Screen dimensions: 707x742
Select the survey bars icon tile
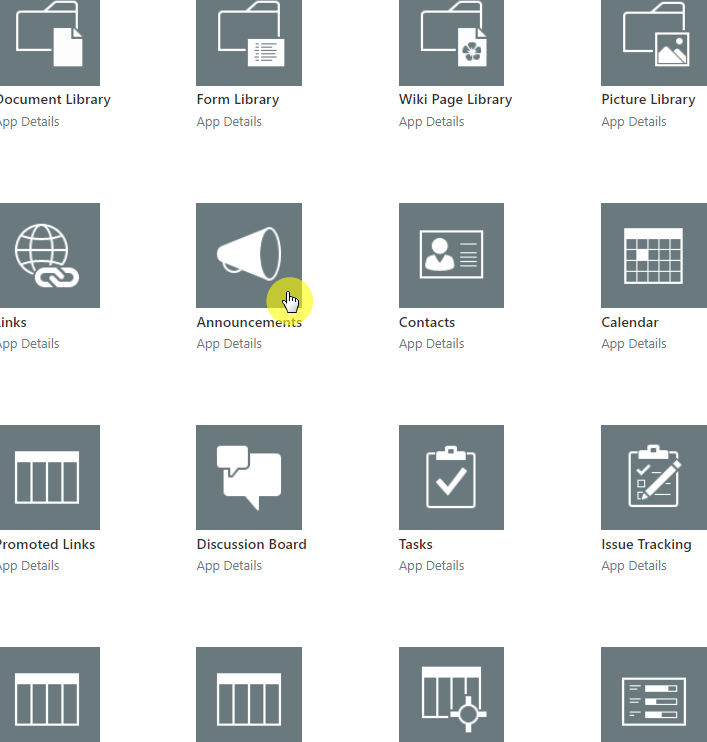pos(654,694)
